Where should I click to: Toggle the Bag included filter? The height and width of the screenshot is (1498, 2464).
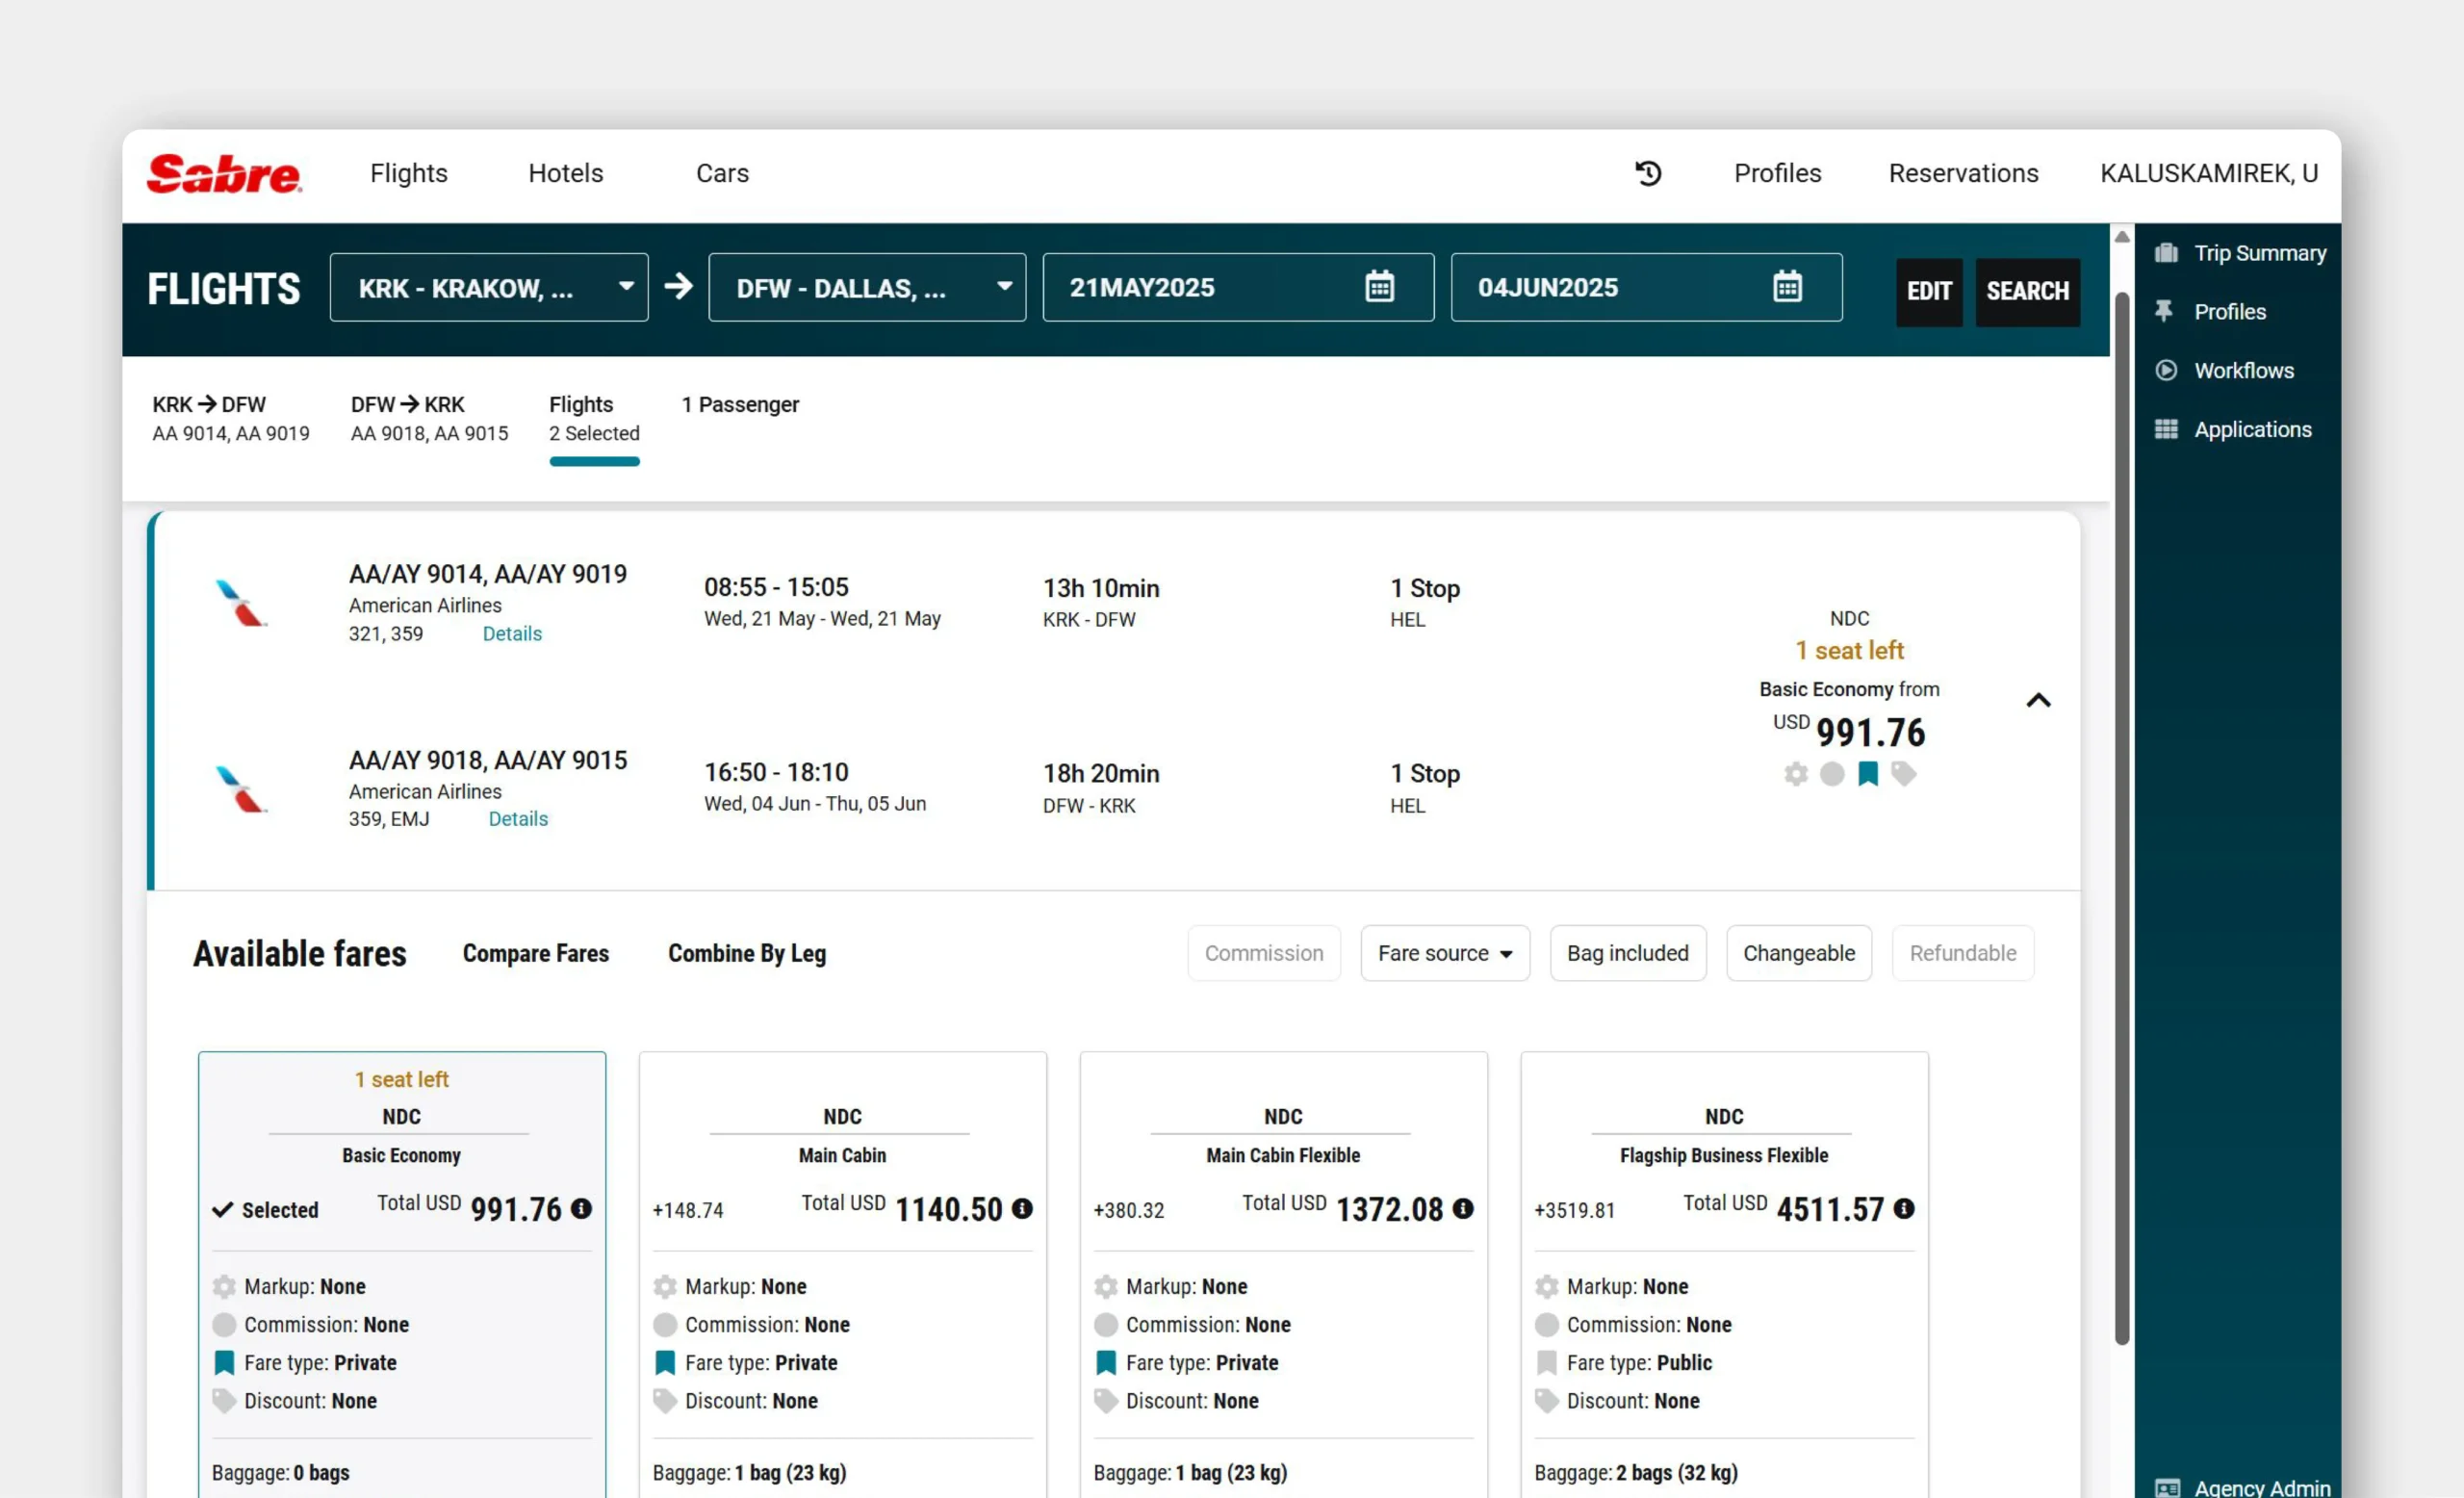tap(1627, 953)
